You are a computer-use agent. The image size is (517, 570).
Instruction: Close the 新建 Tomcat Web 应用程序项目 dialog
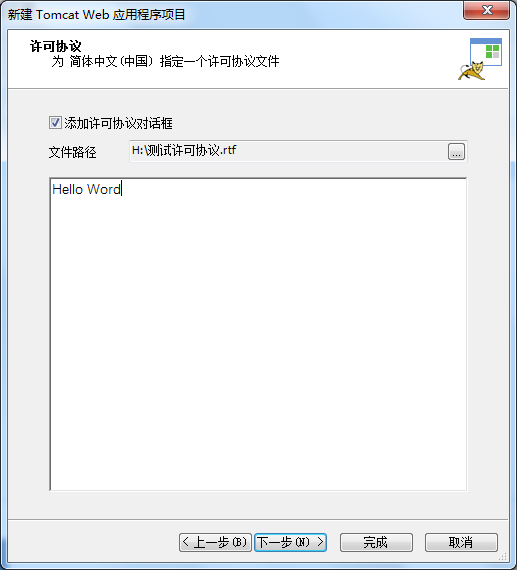coord(486,10)
